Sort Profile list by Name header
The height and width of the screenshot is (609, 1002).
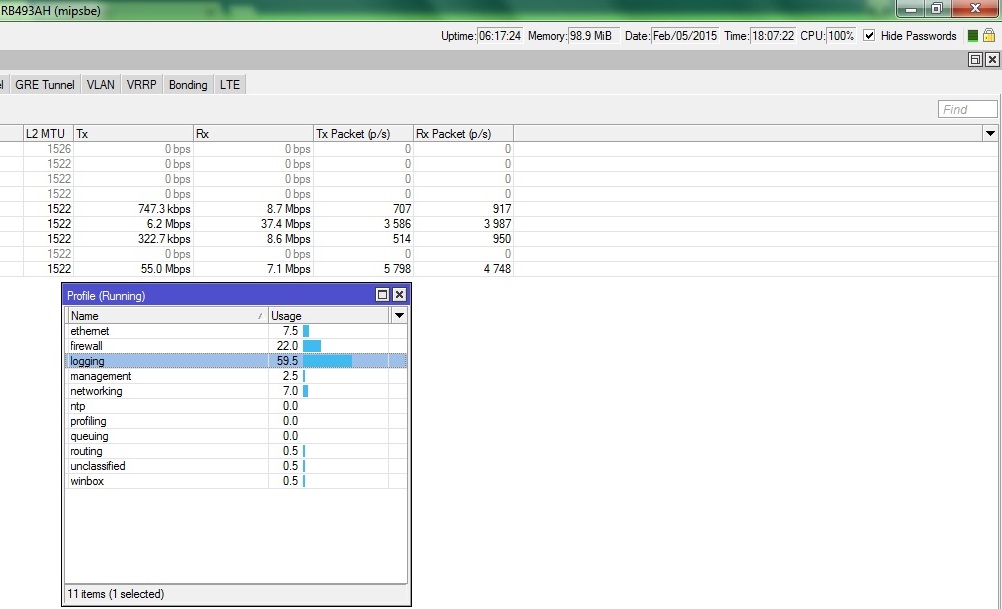tap(167, 316)
